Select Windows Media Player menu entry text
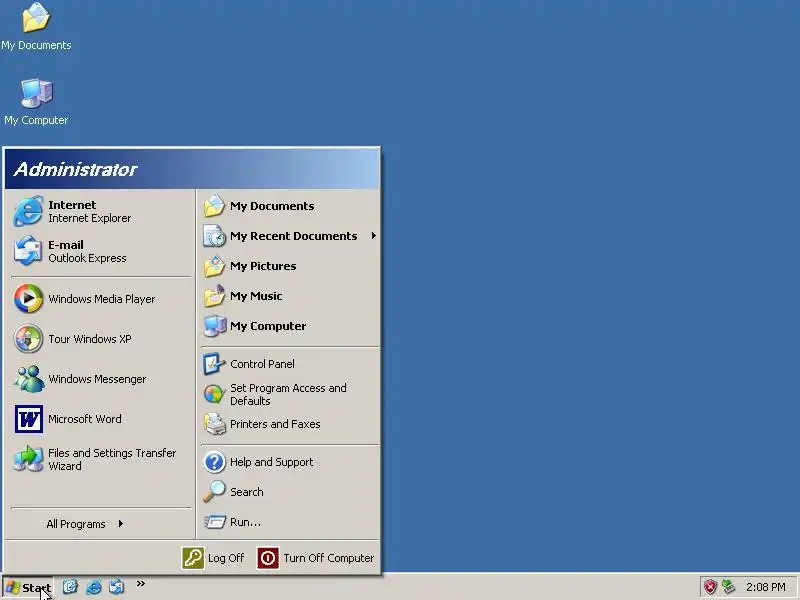800x600 pixels. (102, 299)
